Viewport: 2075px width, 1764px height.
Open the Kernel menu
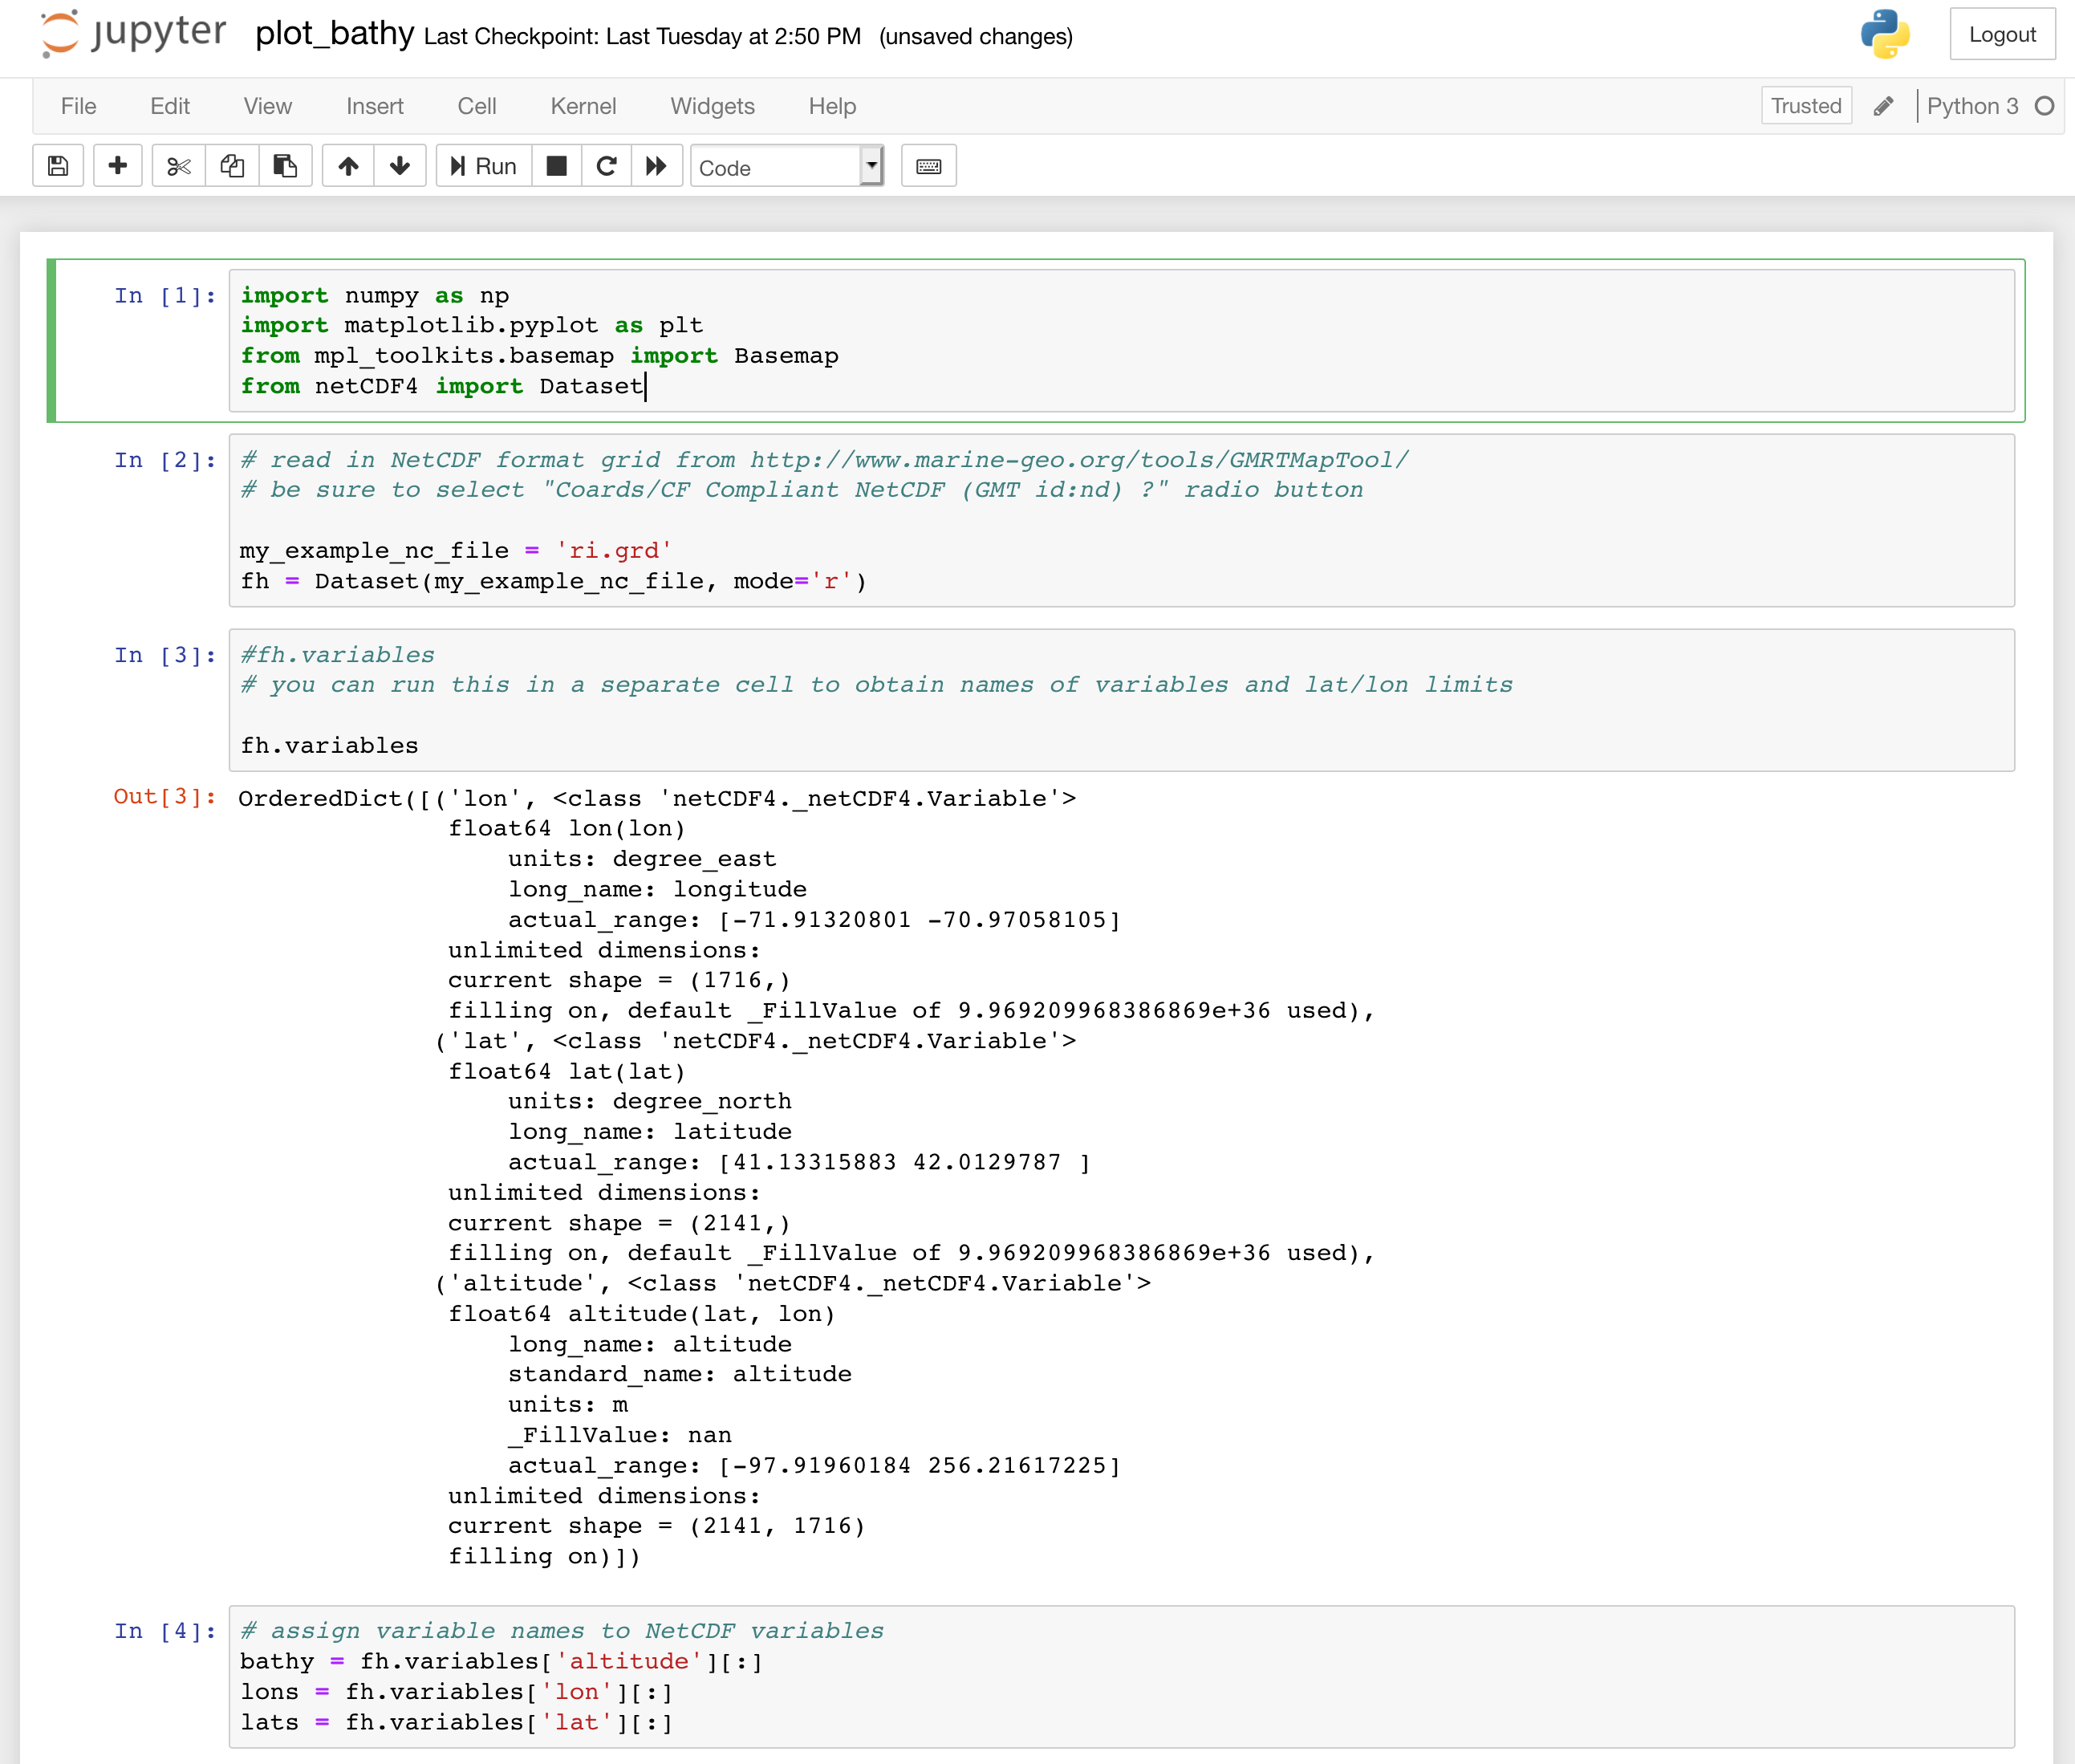pos(583,106)
